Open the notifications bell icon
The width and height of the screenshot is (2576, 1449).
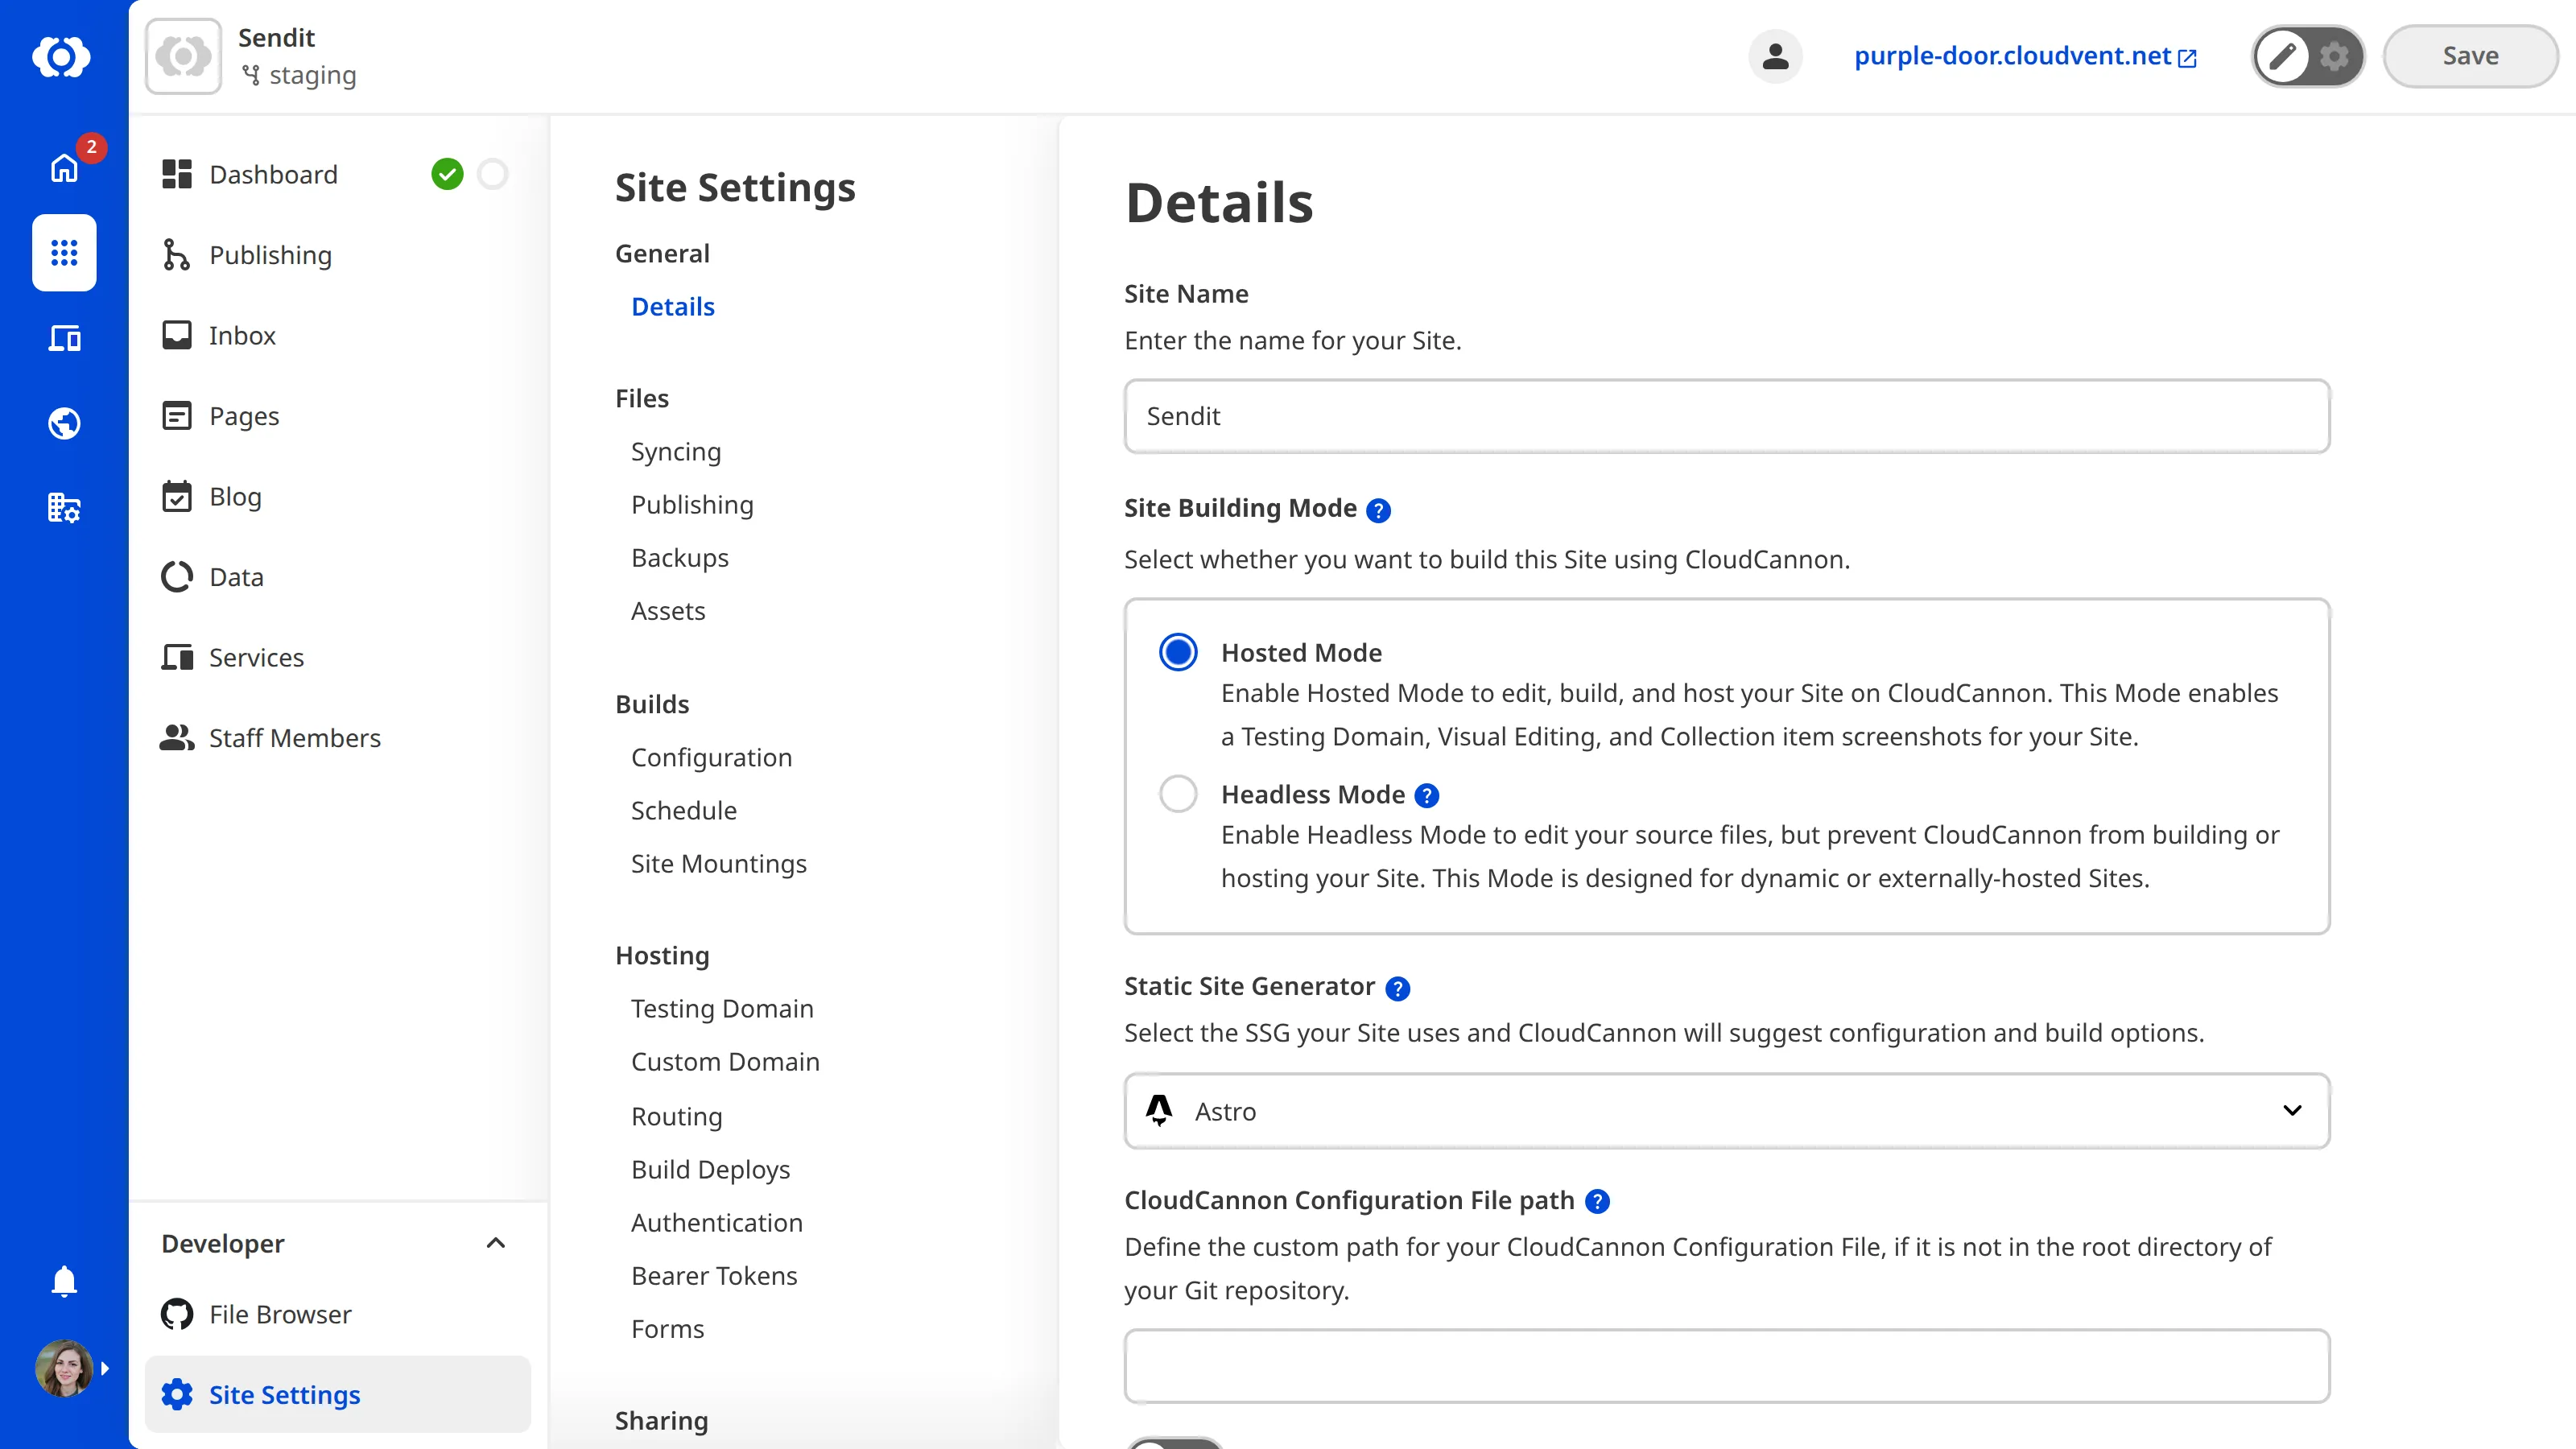coord(64,1281)
